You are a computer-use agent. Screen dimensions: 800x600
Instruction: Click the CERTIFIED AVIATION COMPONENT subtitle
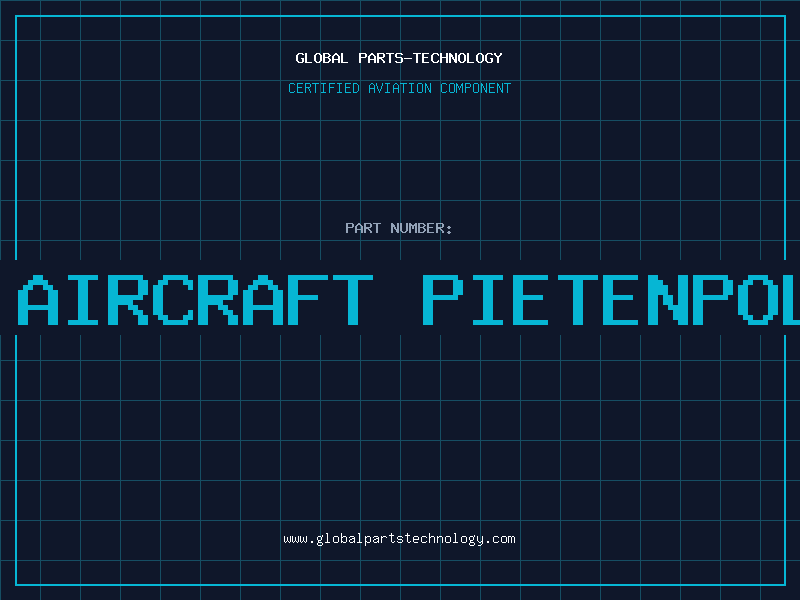399,88
